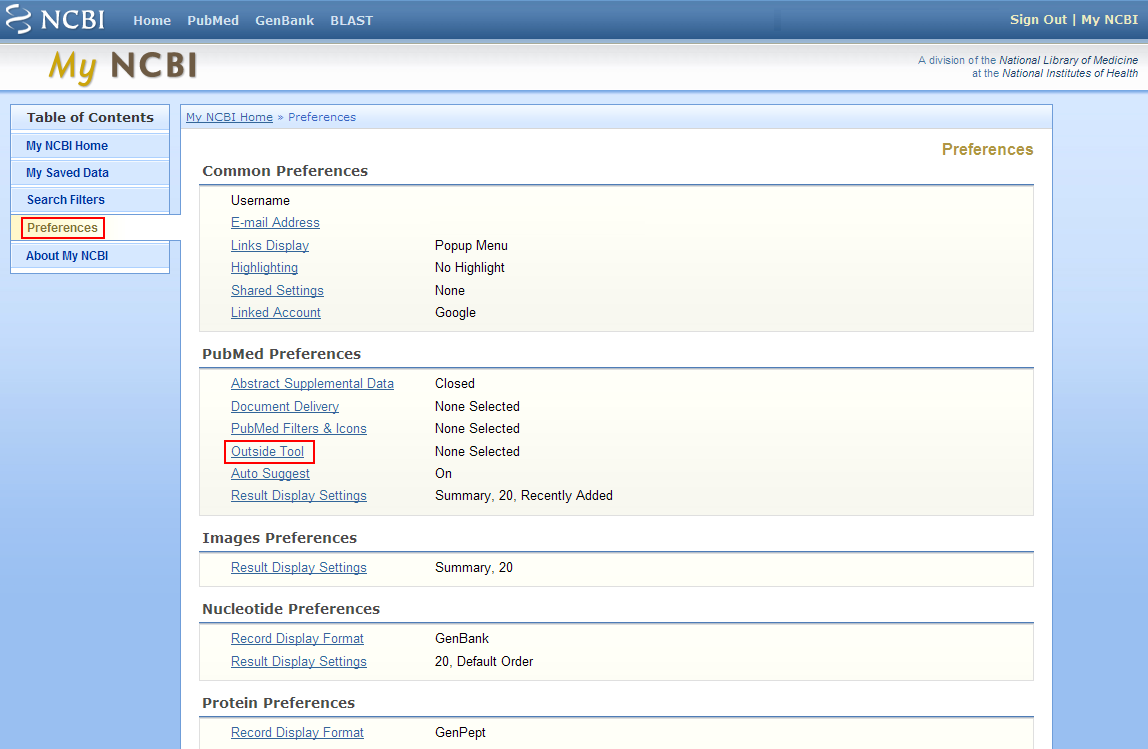Viewport: 1148px width, 749px height.
Task: Open the Links Display preference
Action: (x=270, y=245)
